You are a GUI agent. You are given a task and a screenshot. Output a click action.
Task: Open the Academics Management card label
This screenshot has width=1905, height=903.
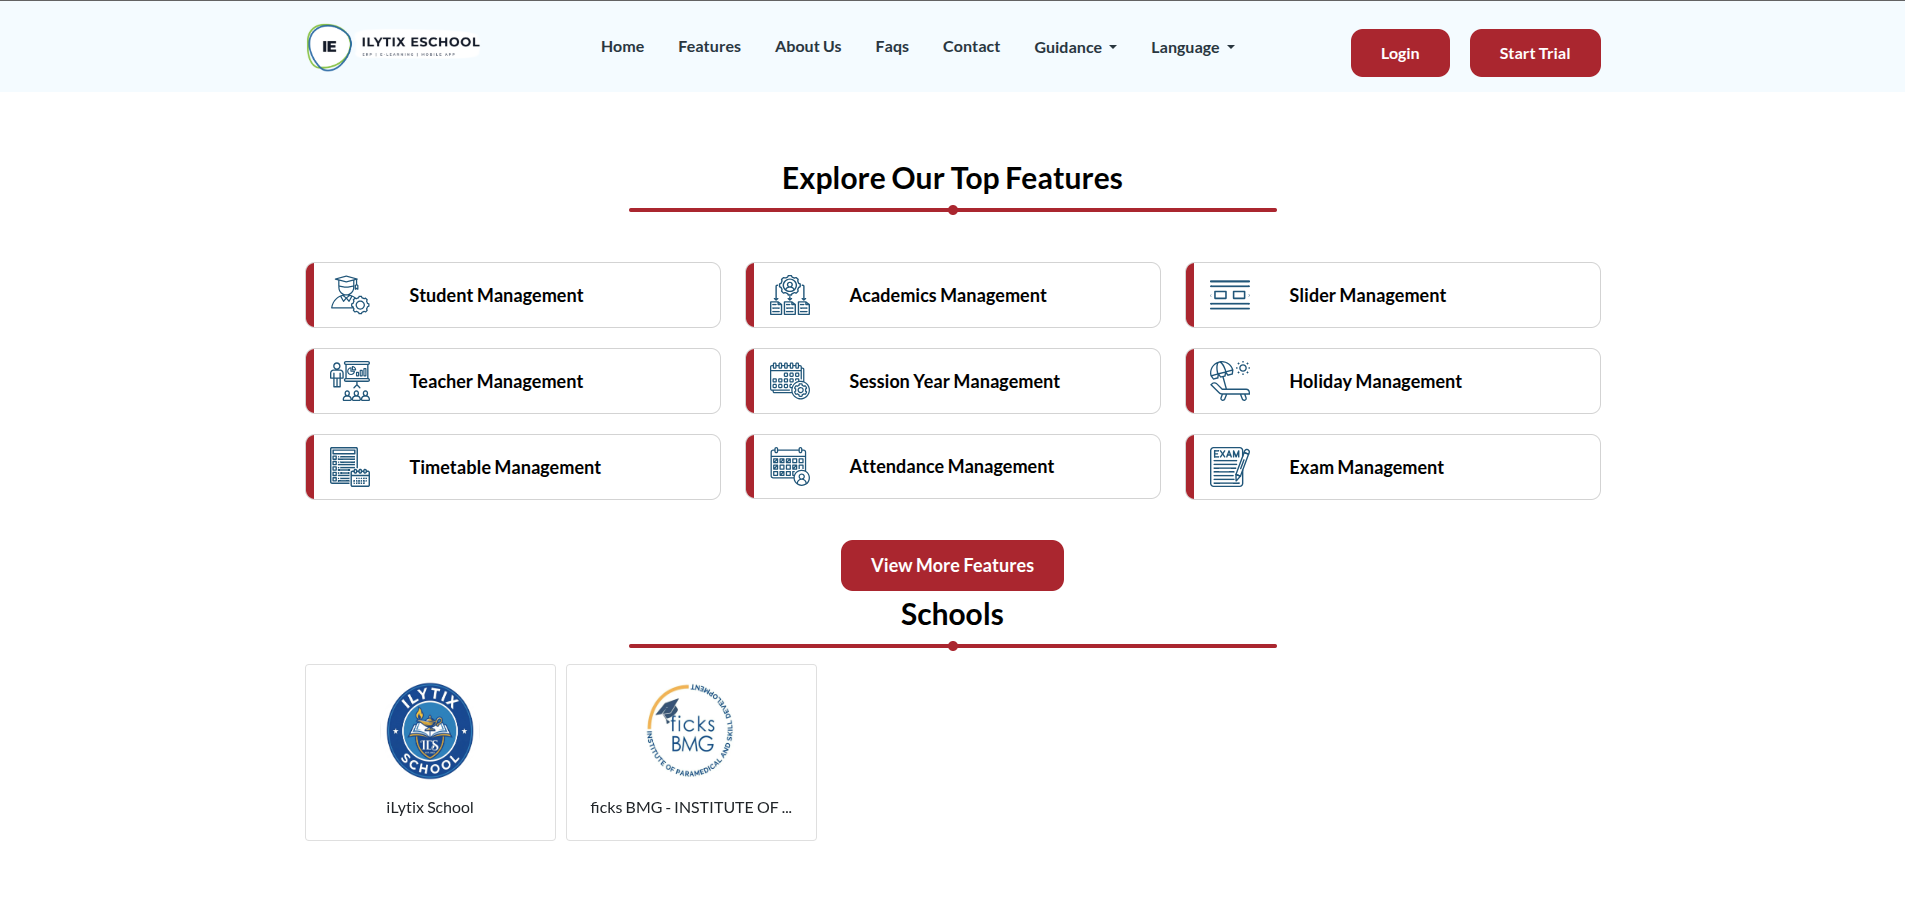[948, 295]
